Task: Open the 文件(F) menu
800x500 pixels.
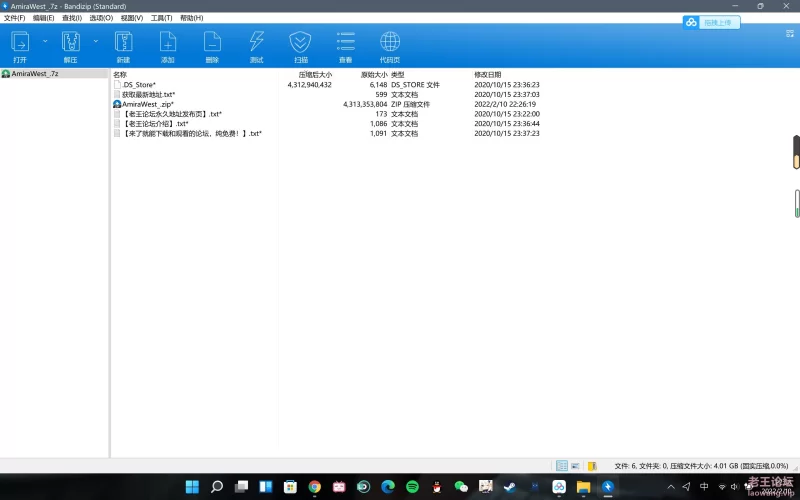Action: [x=14, y=18]
